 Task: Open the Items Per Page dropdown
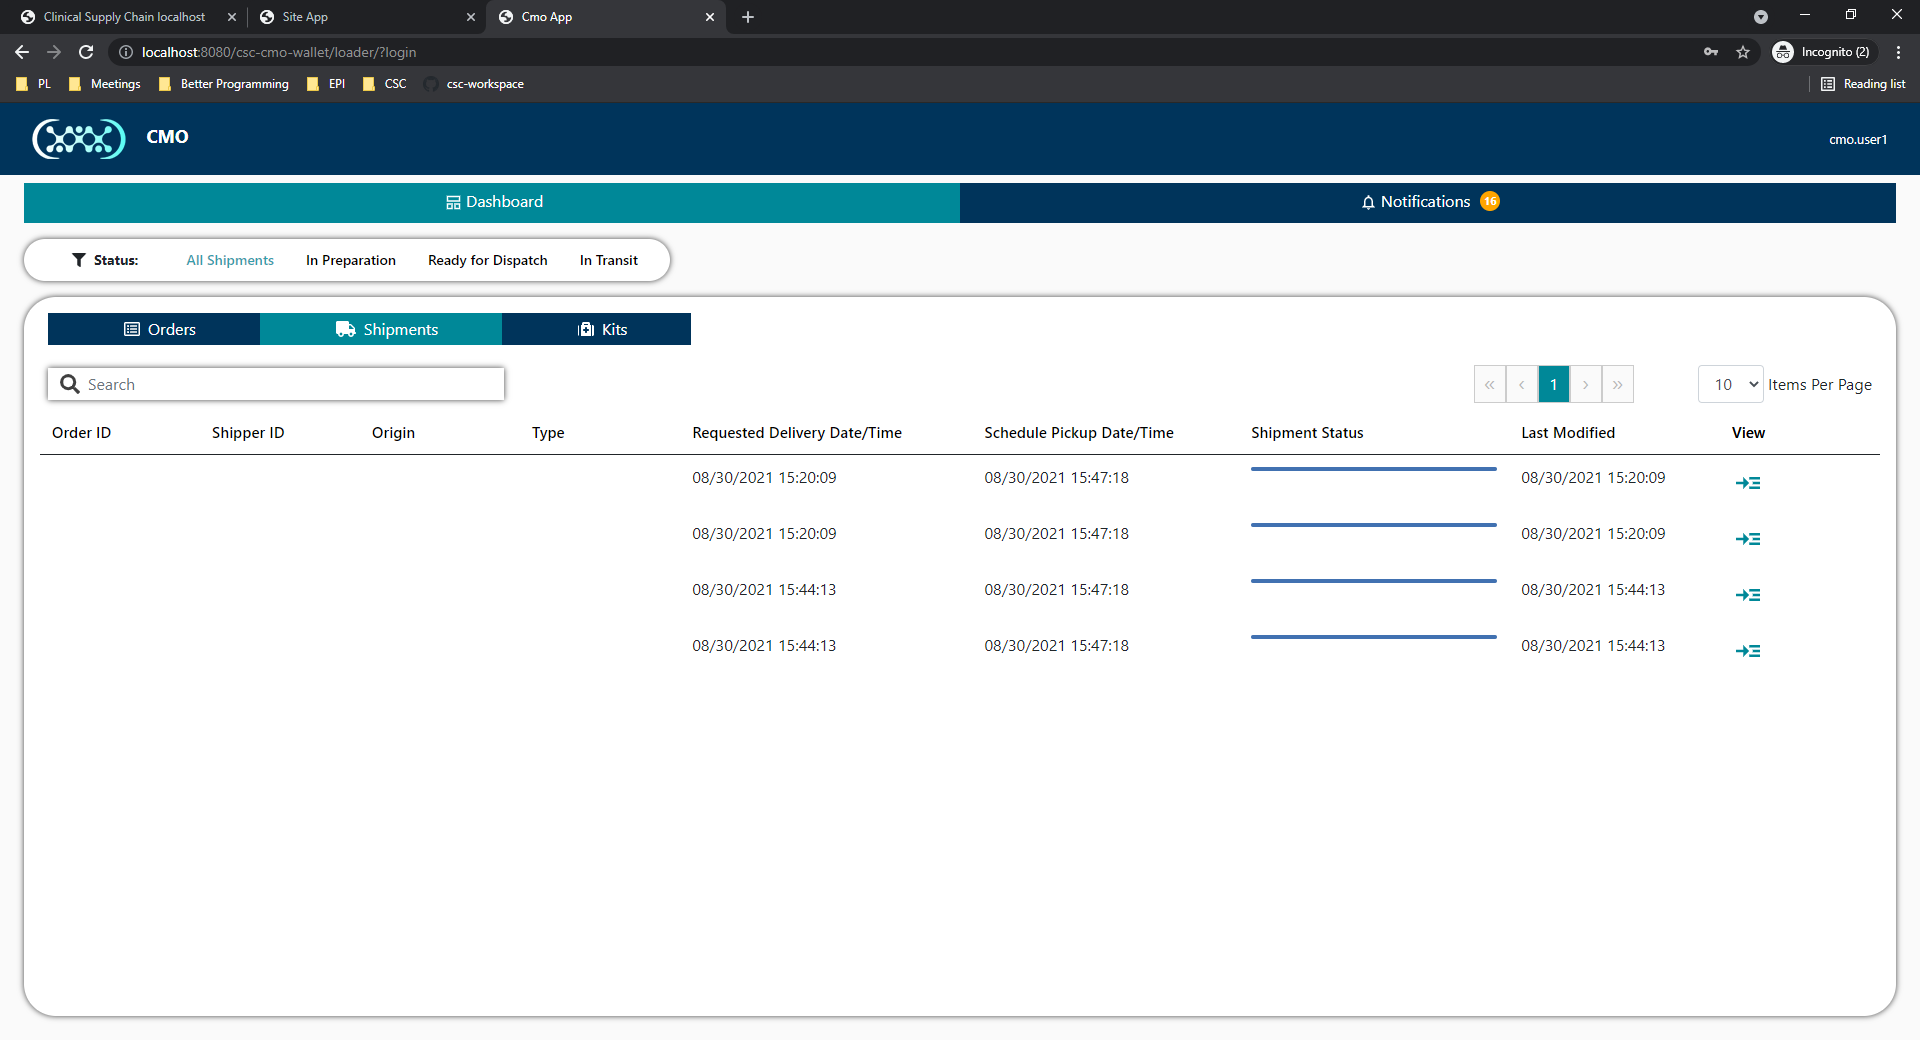click(1729, 383)
